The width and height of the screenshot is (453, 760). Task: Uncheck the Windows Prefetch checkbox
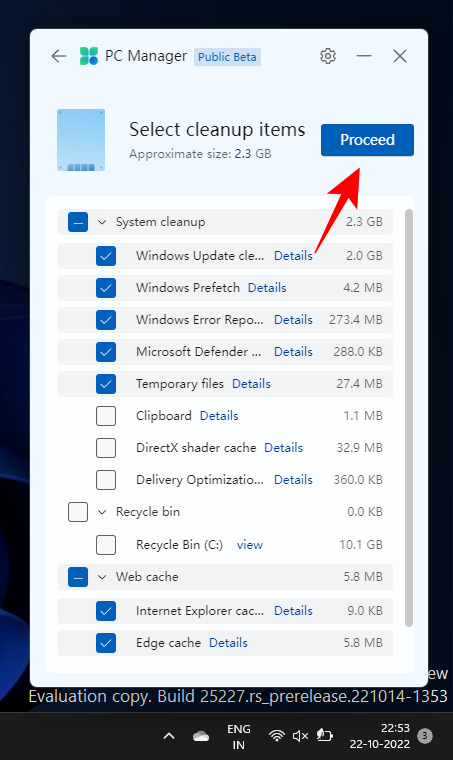(106, 288)
